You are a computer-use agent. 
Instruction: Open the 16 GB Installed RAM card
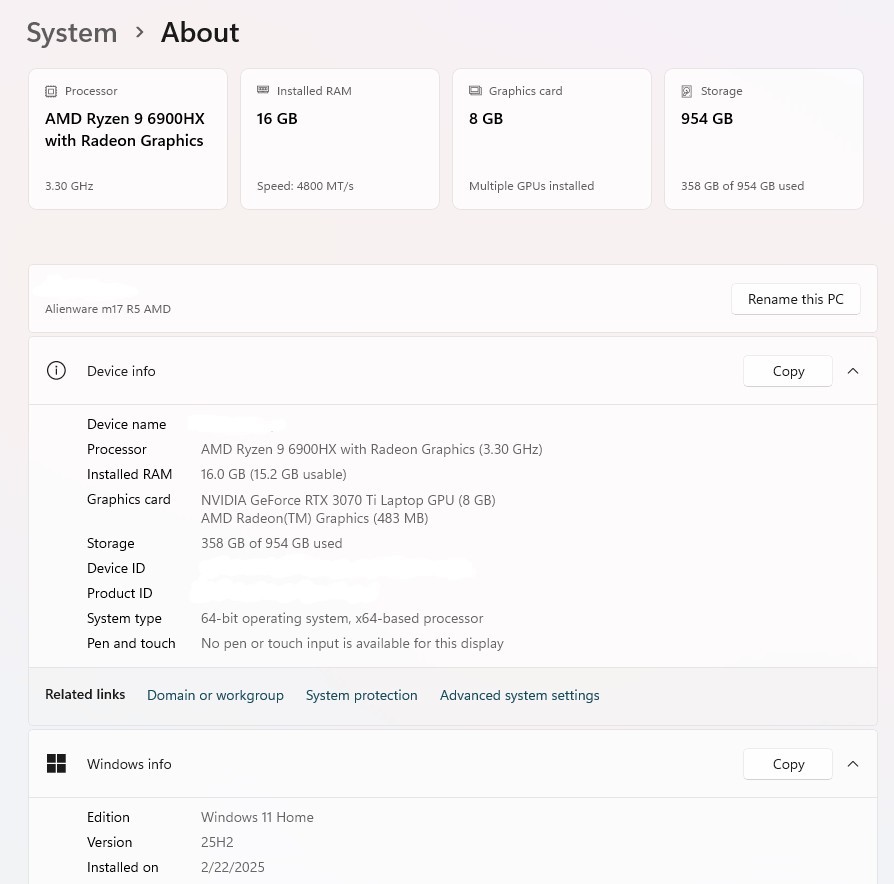point(340,139)
